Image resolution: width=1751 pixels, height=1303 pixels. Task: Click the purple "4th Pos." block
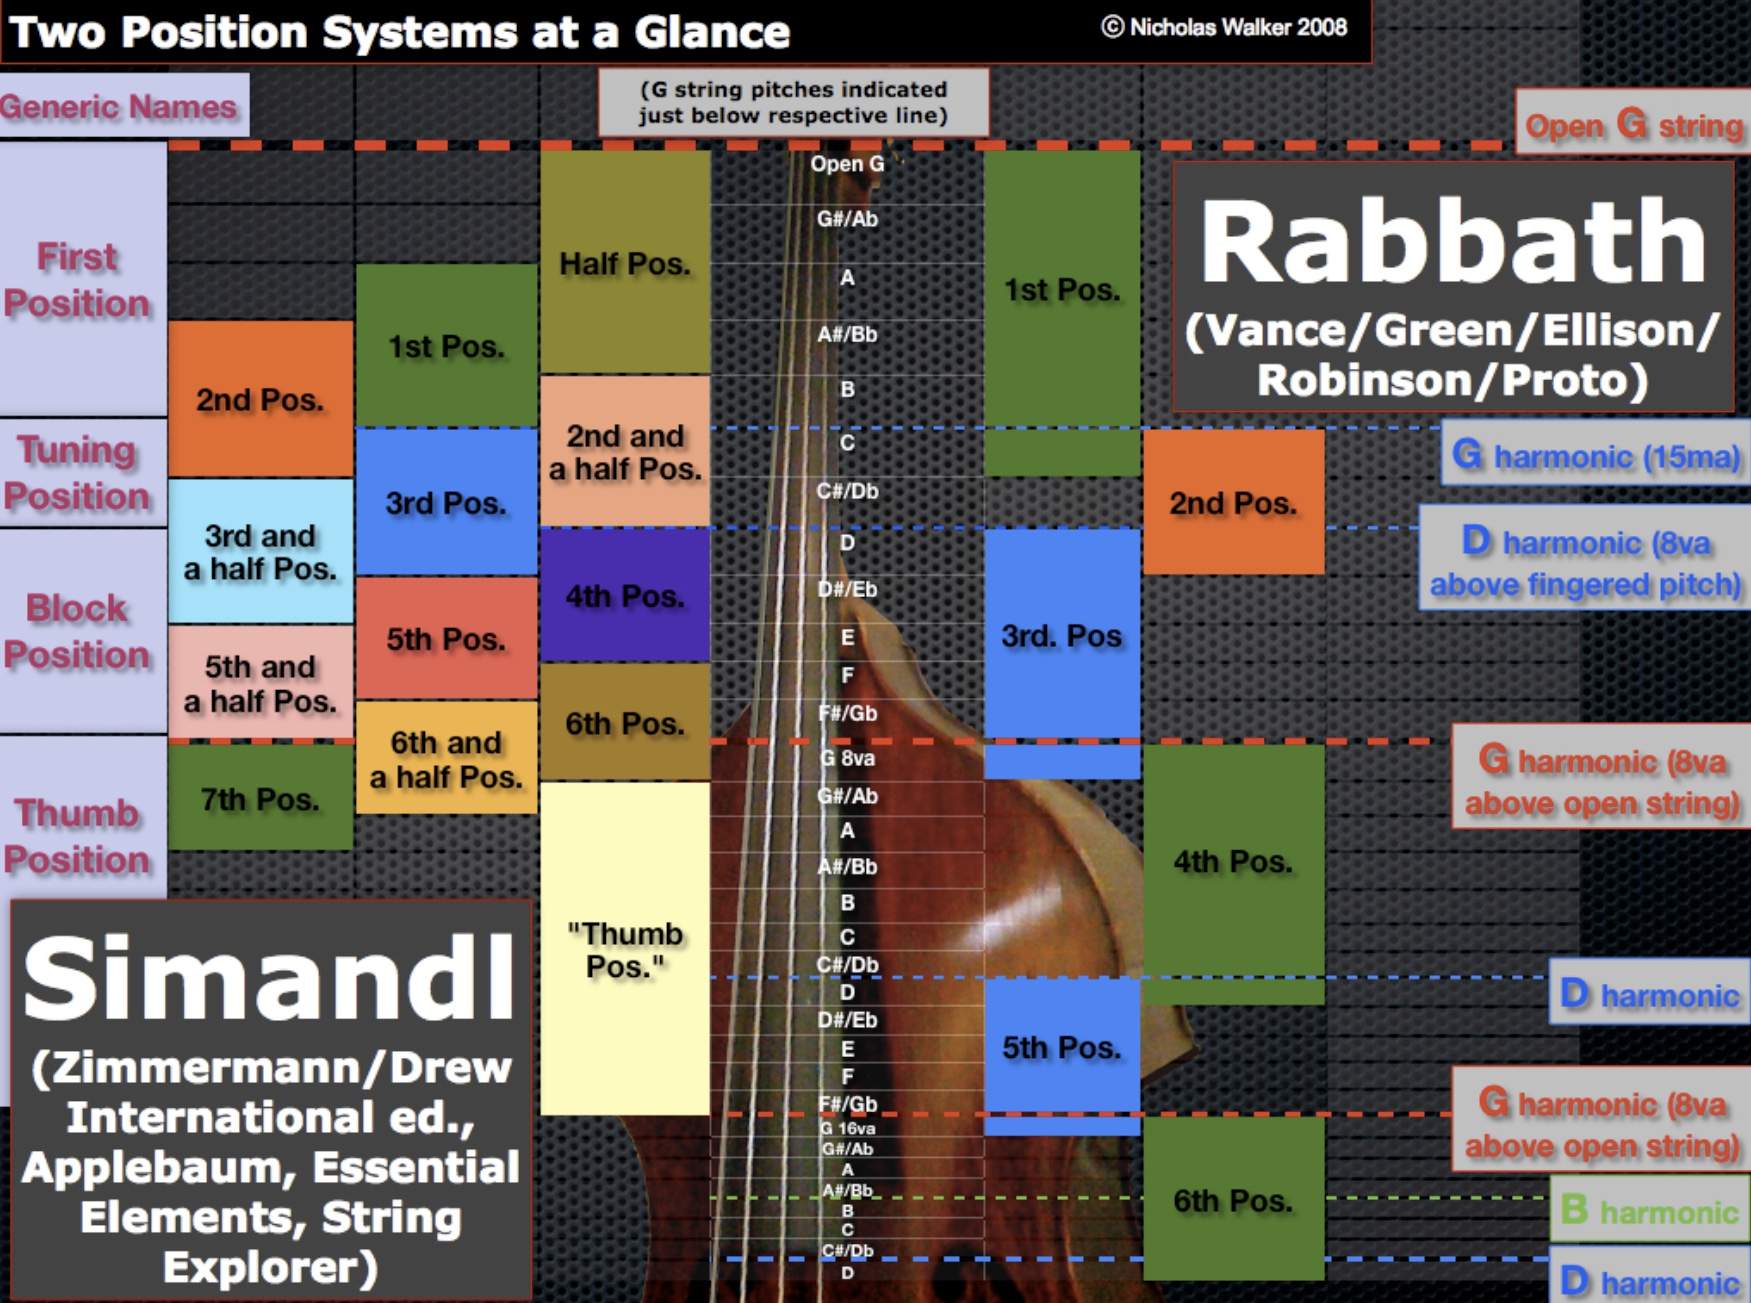pyautogui.click(x=625, y=595)
